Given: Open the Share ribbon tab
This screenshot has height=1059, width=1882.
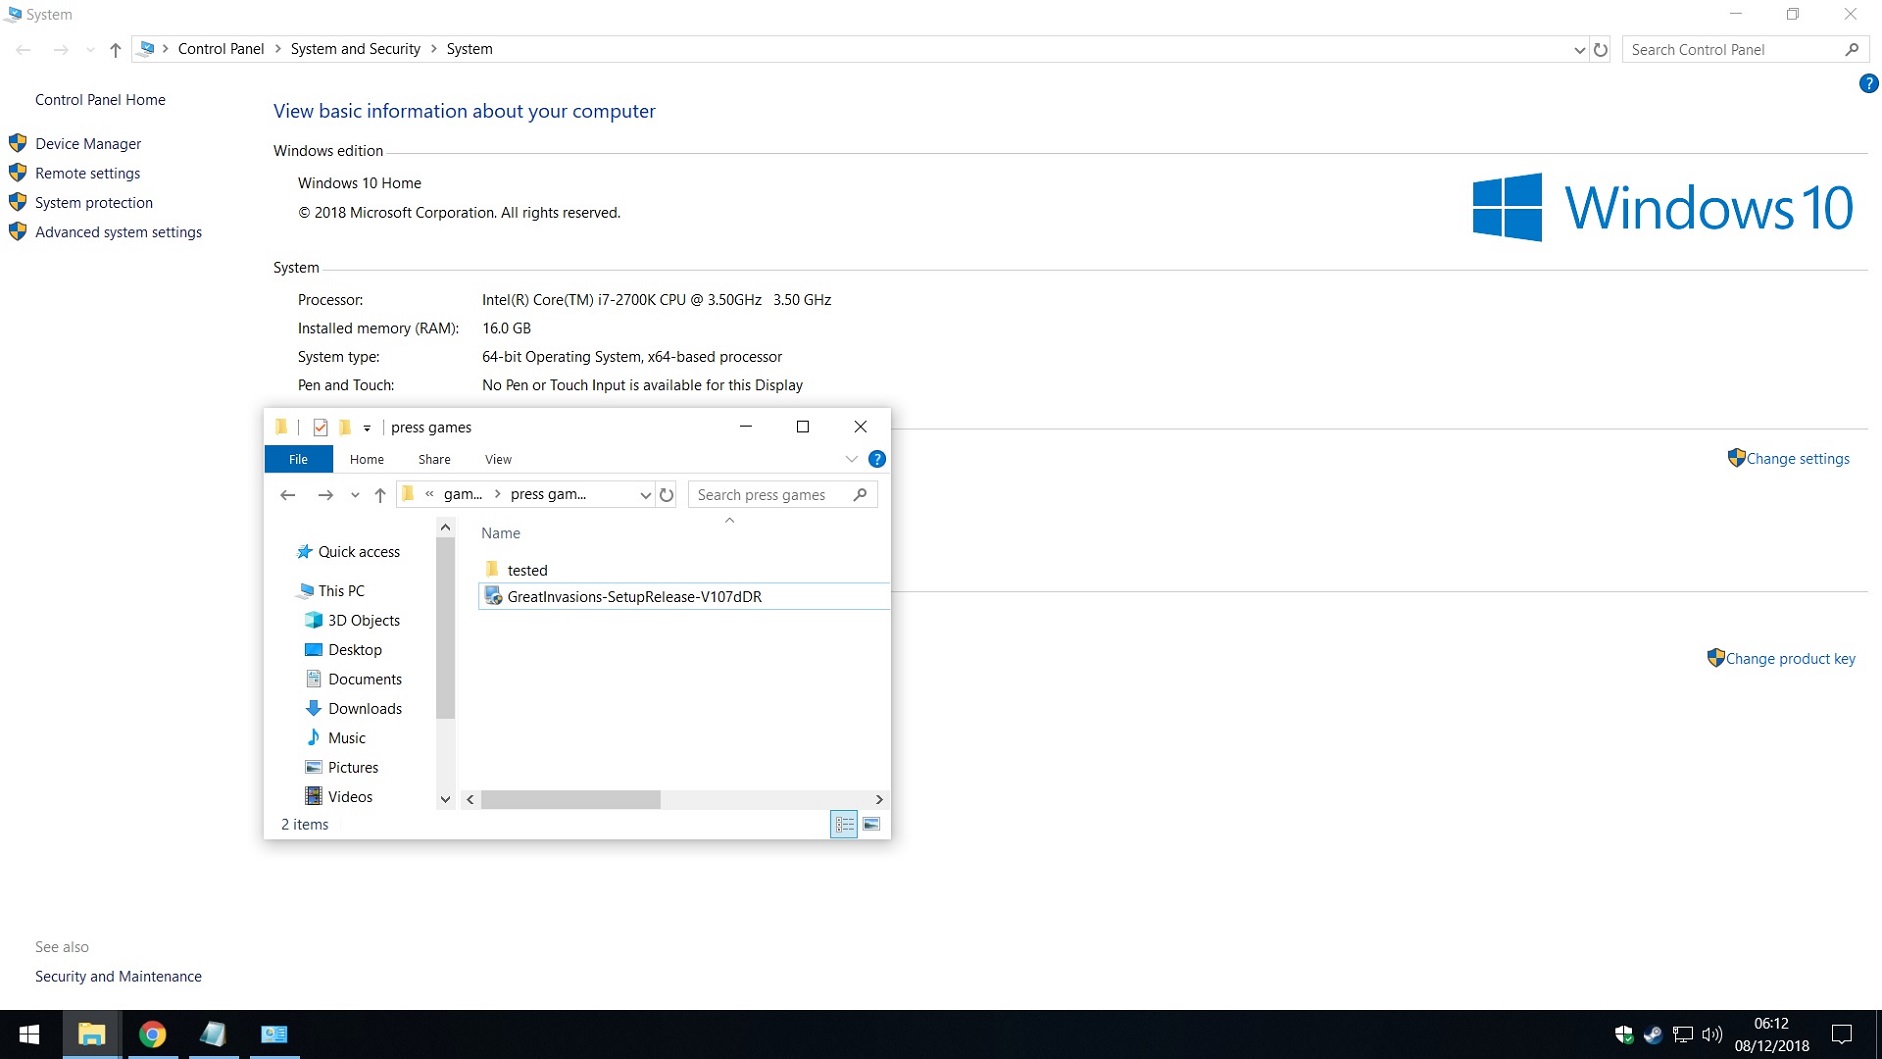Looking at the screenshot, I should pyautogui.click(x=434, y=460).
